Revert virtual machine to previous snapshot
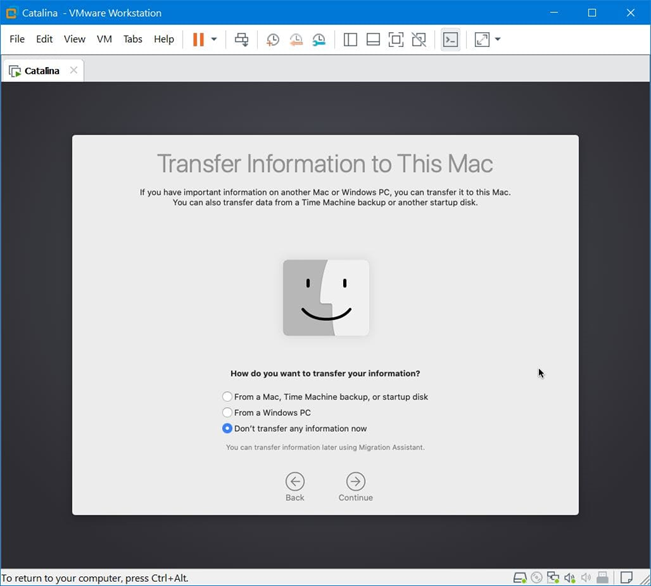Image resolution: width=651 pixels, height=586 pixels. click(x=296, y=39)
